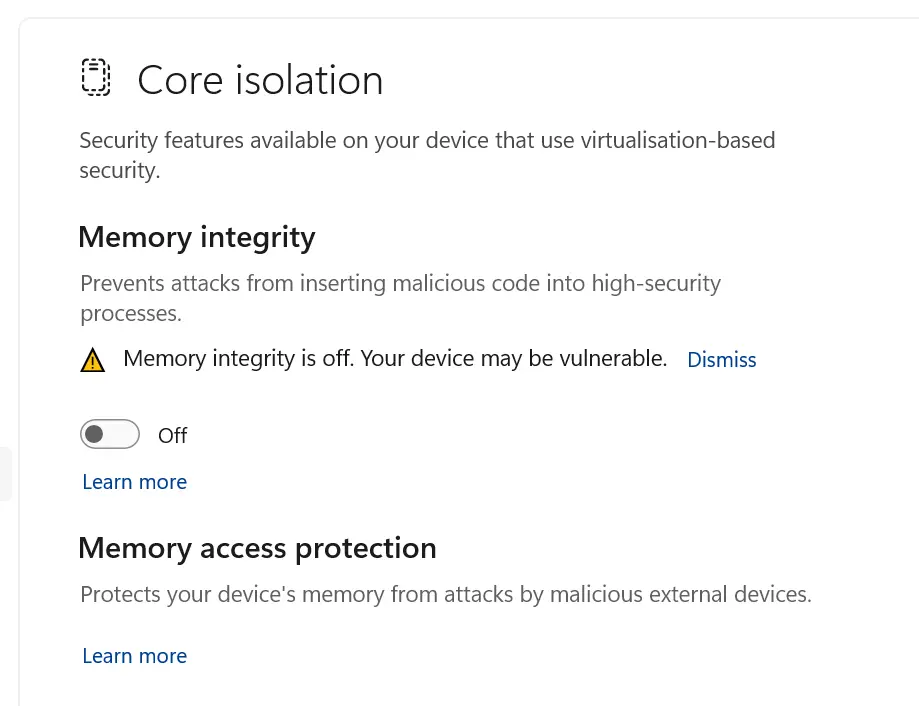Click the yellow warning triangle icon
Viewport: 919px width, 706px height.
(92, 360)
